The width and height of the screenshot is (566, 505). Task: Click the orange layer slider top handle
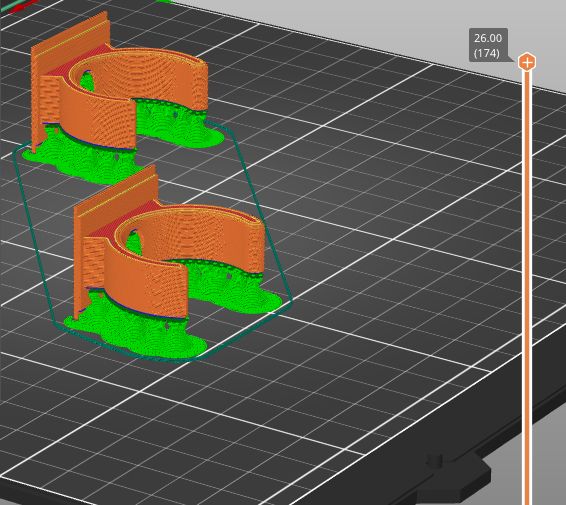(x=527, y=62)
